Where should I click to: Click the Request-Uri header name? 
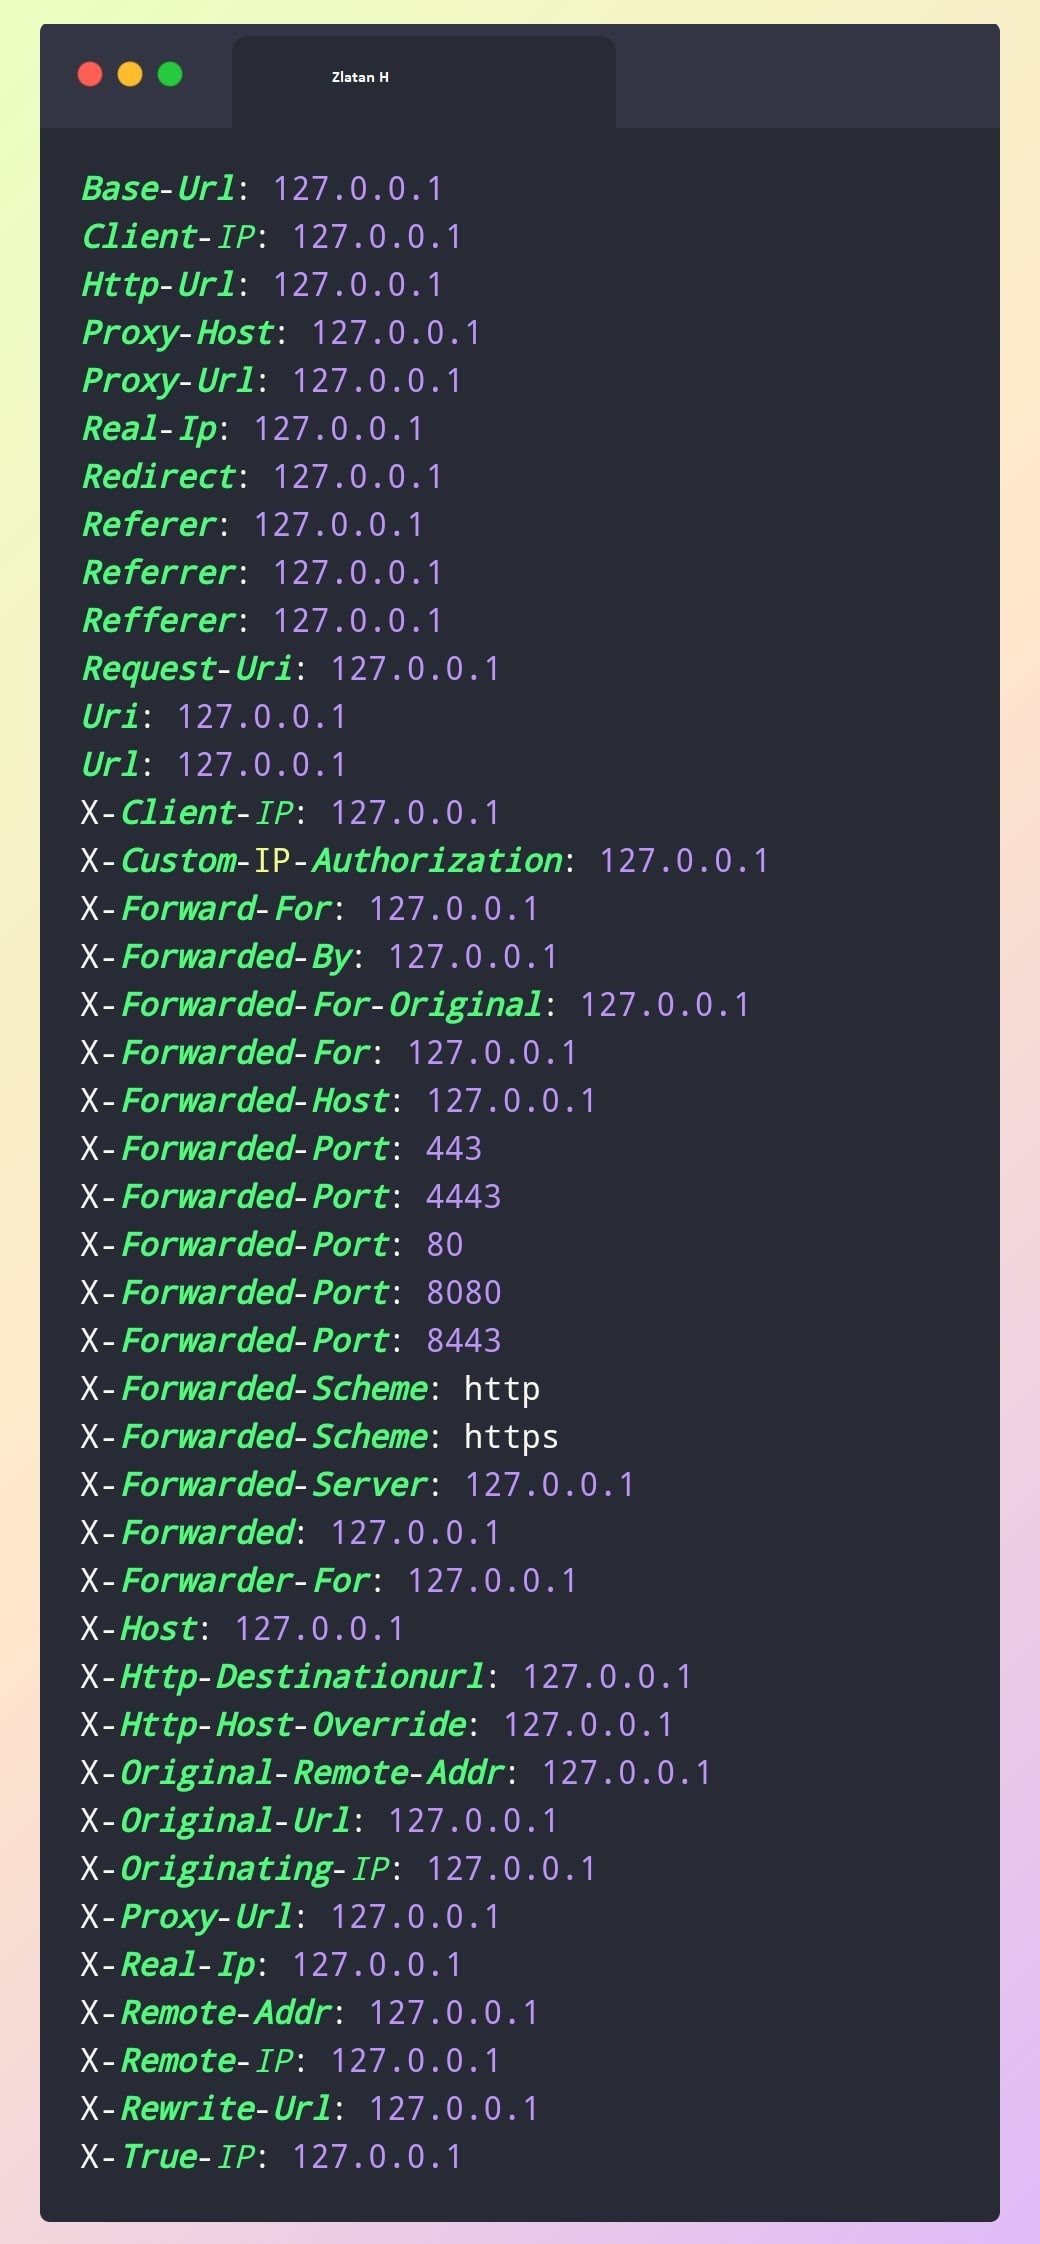click(x=187, y=669)
